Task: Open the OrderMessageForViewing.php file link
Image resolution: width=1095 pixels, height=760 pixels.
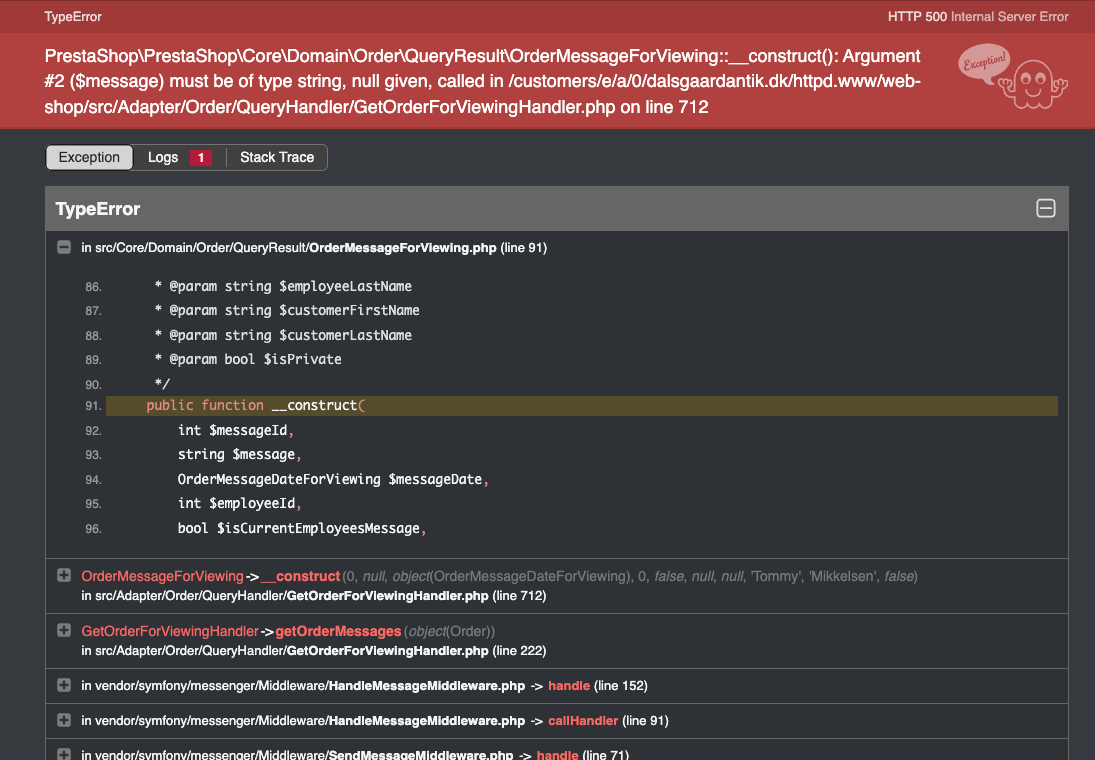Action: (x=403, y=248)
